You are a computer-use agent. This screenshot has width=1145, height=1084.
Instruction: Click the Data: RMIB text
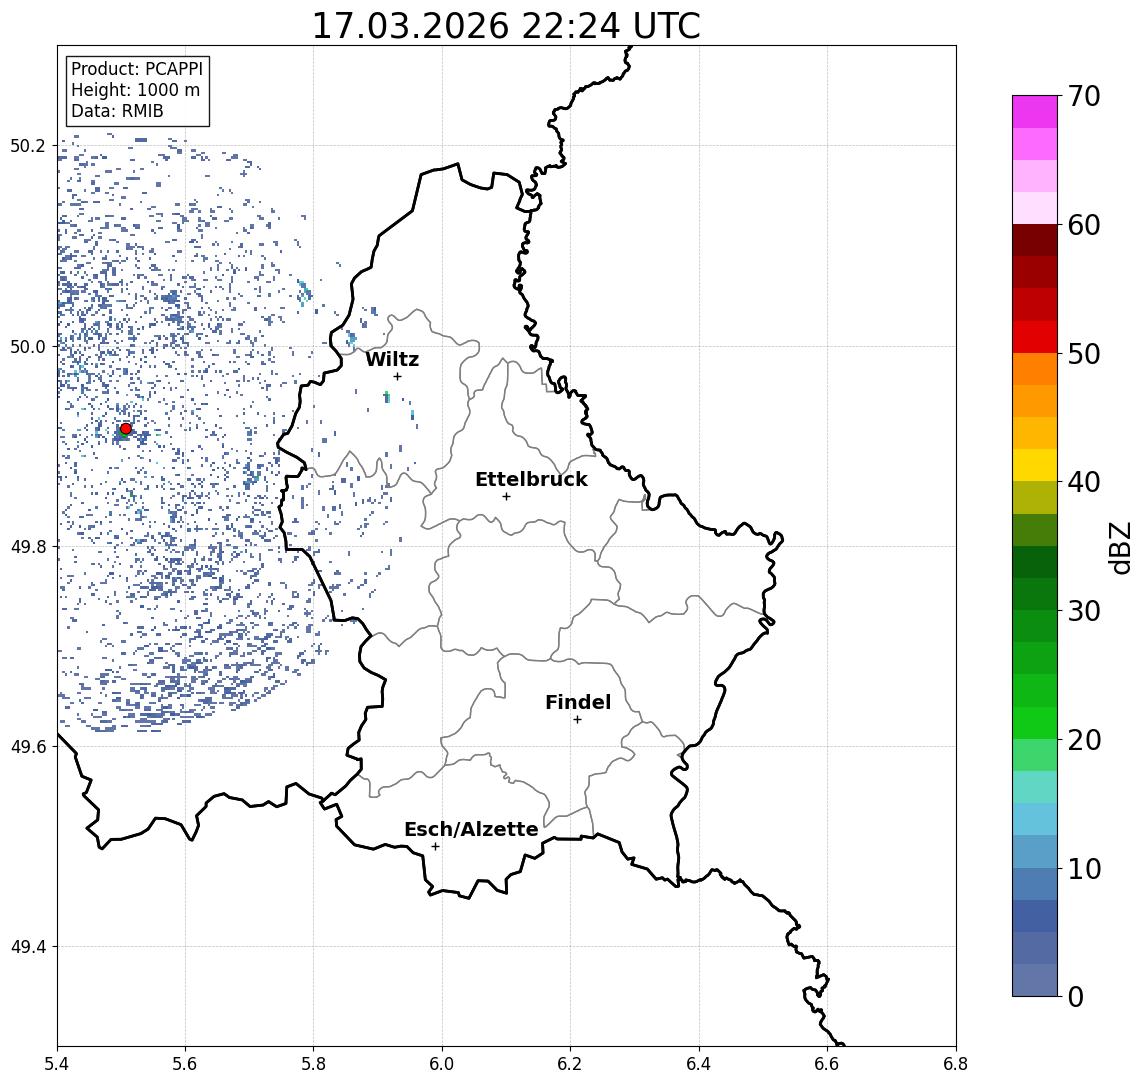pyautogui.click(x=117, y=111)
